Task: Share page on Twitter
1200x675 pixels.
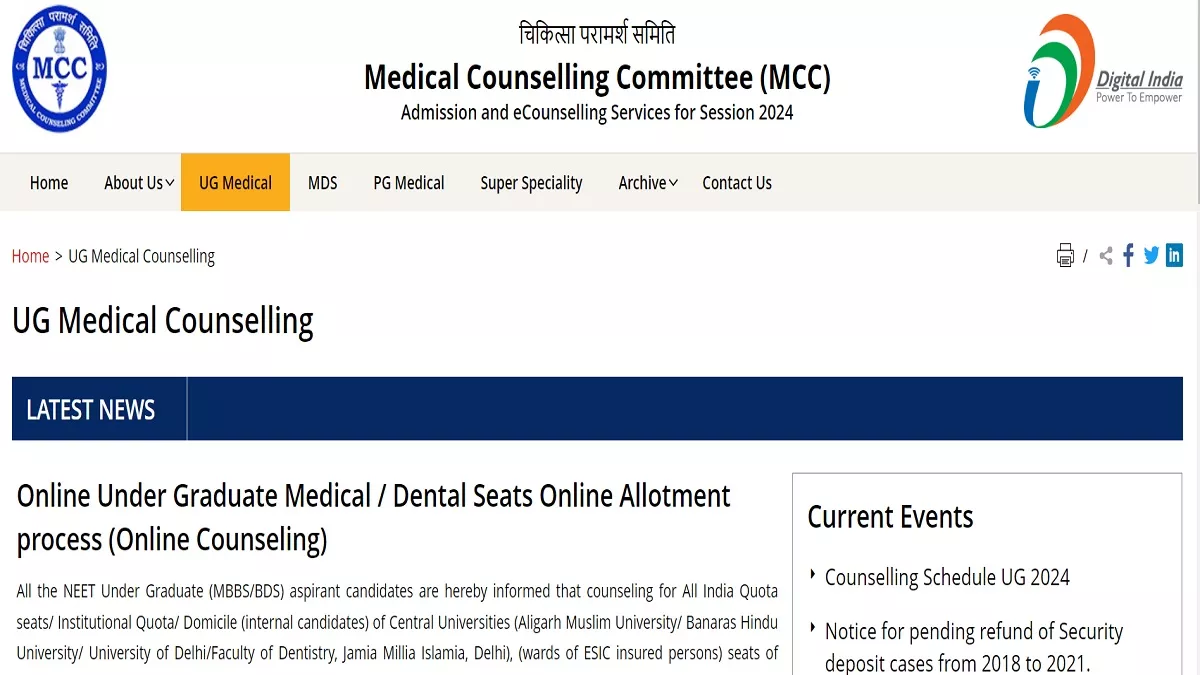Action: pos(1151,255)
